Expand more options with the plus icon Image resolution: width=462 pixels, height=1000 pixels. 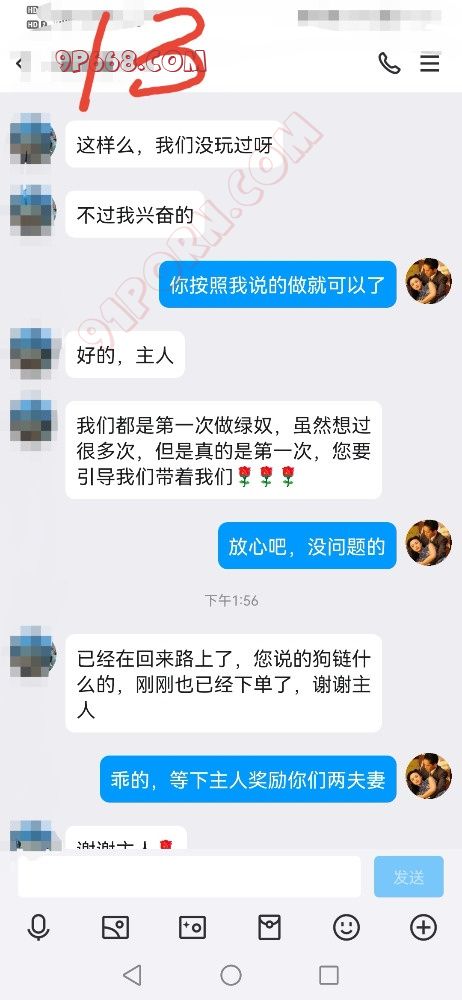pos(423,927)
